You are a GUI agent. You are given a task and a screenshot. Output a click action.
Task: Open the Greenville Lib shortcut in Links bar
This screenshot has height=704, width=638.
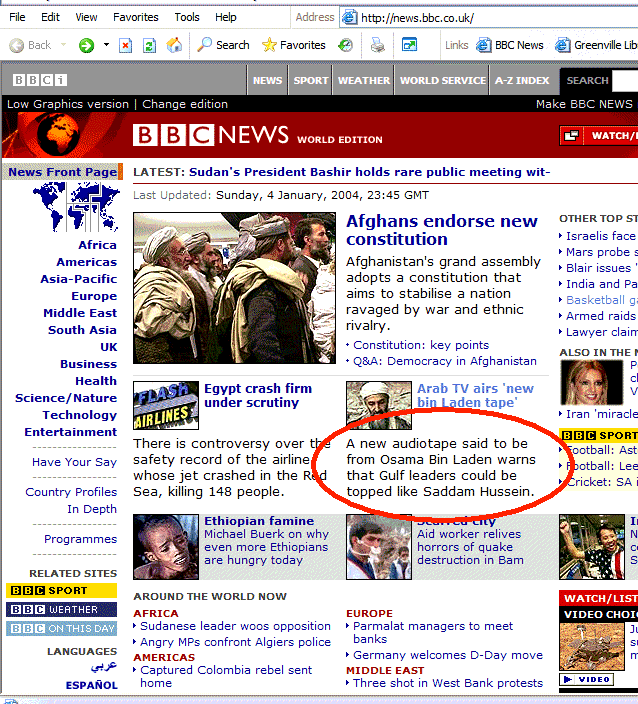tap(596, 45)
